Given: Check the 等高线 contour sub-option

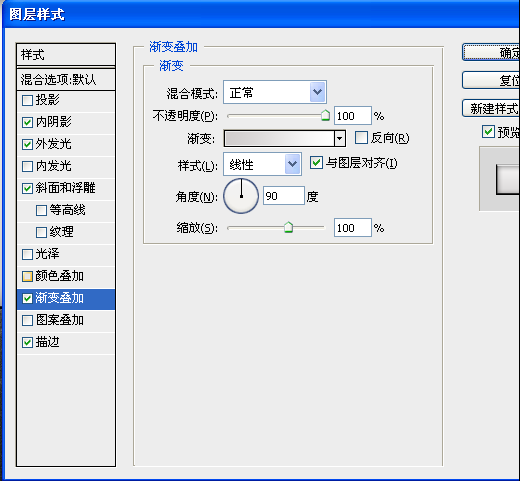Looking at the screenshot, I should click(x=41, y=210).
